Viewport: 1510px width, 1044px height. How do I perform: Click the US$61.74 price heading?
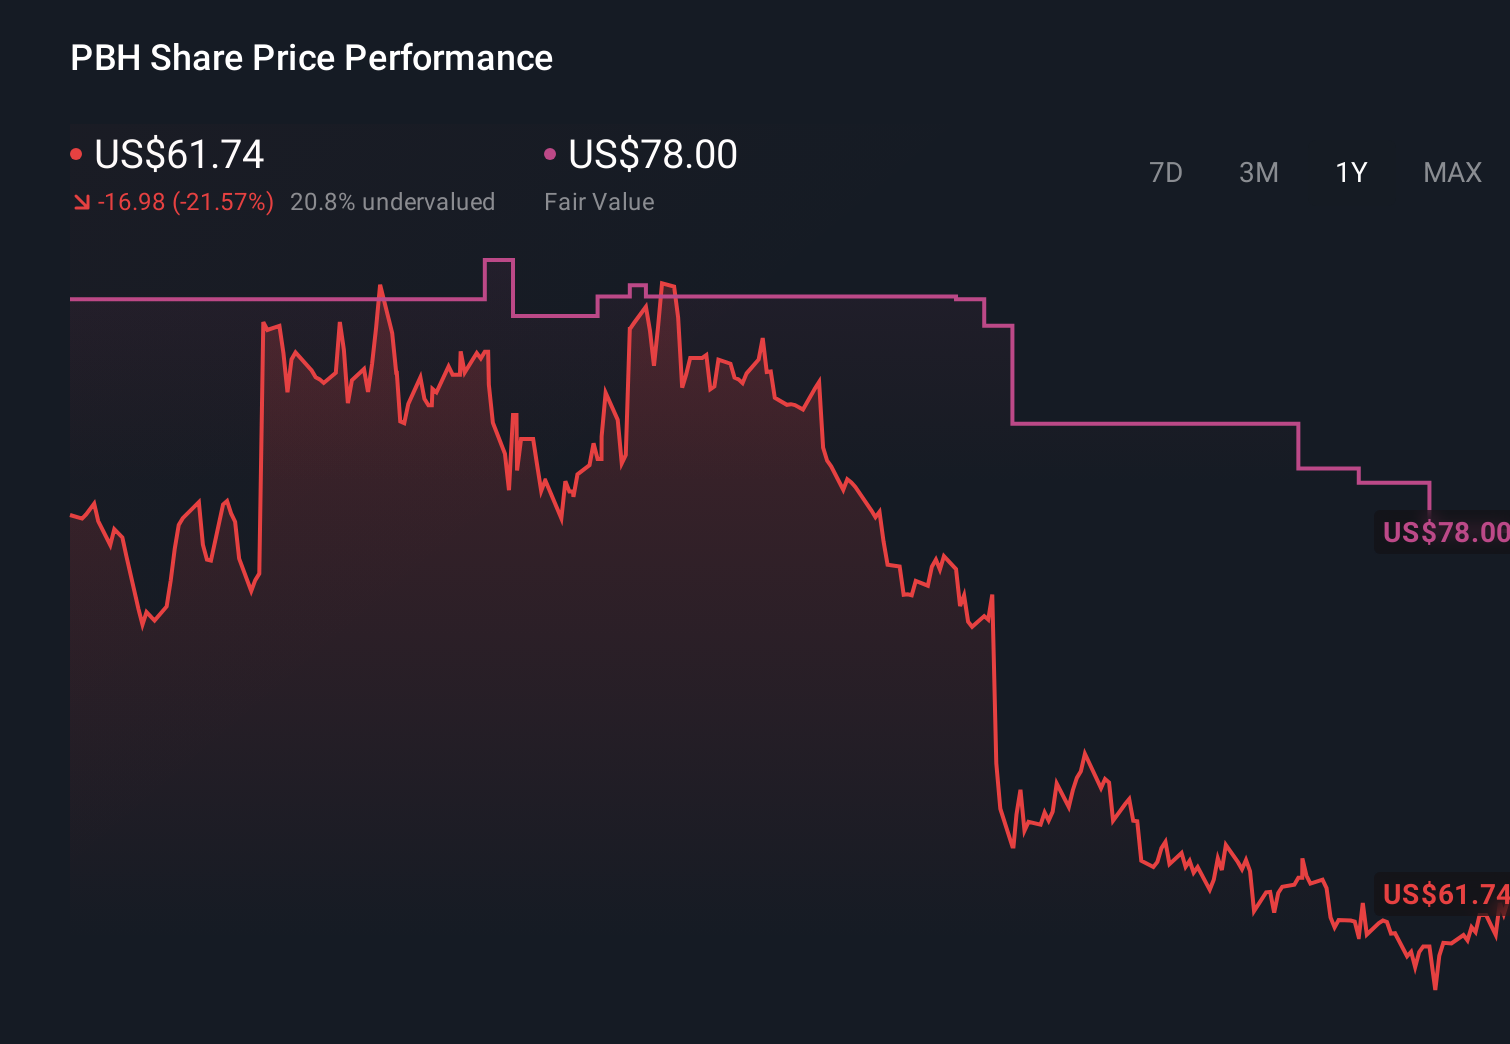point(179,155)
